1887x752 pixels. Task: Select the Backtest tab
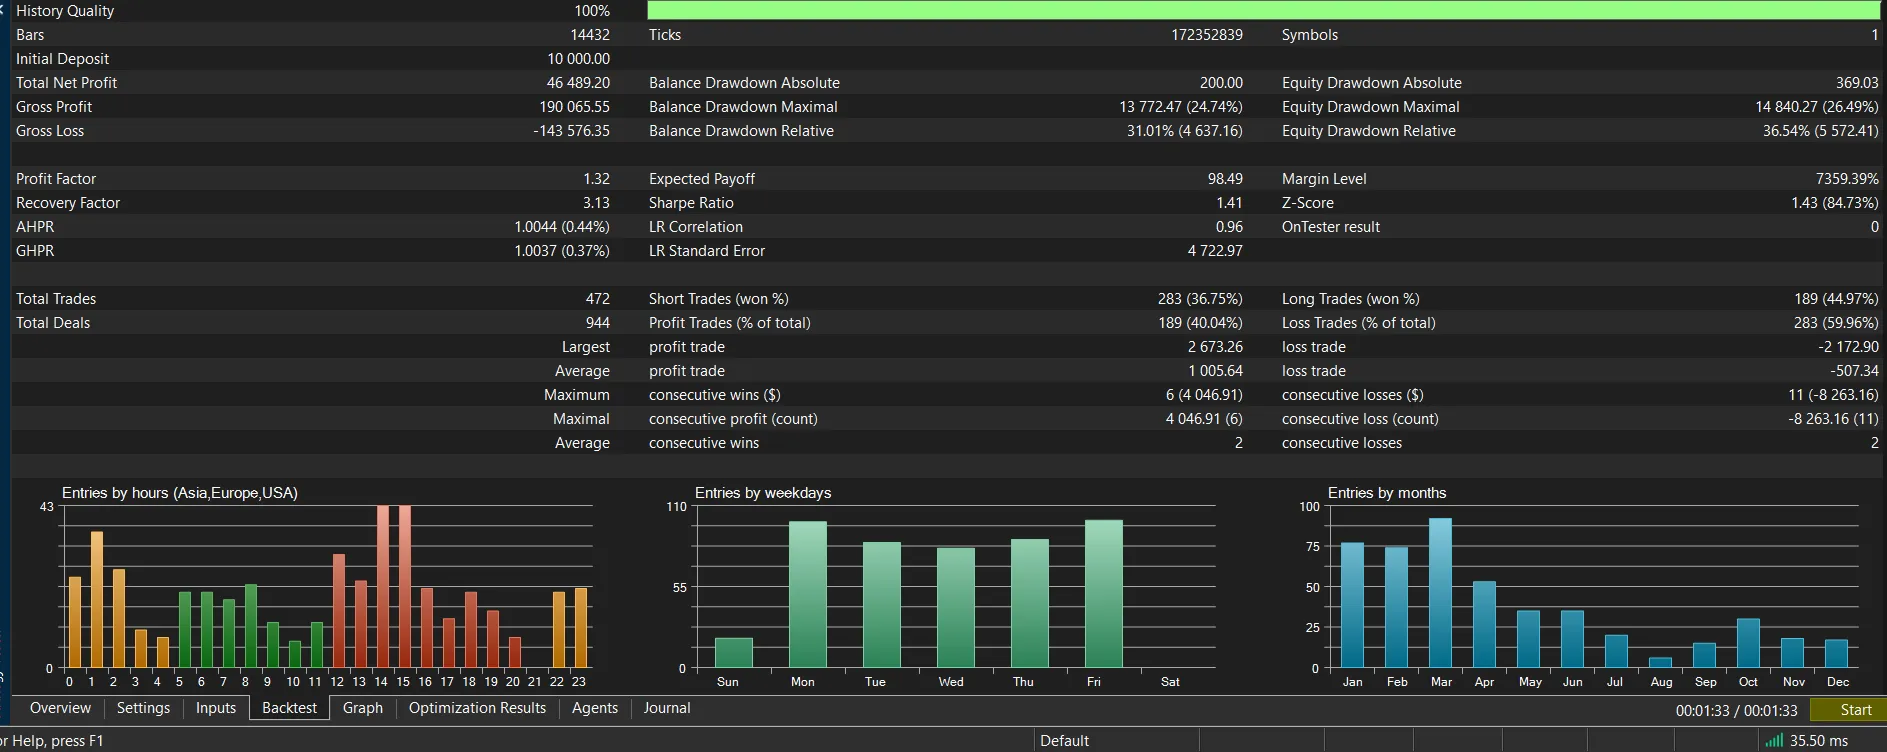click(289, 708)
